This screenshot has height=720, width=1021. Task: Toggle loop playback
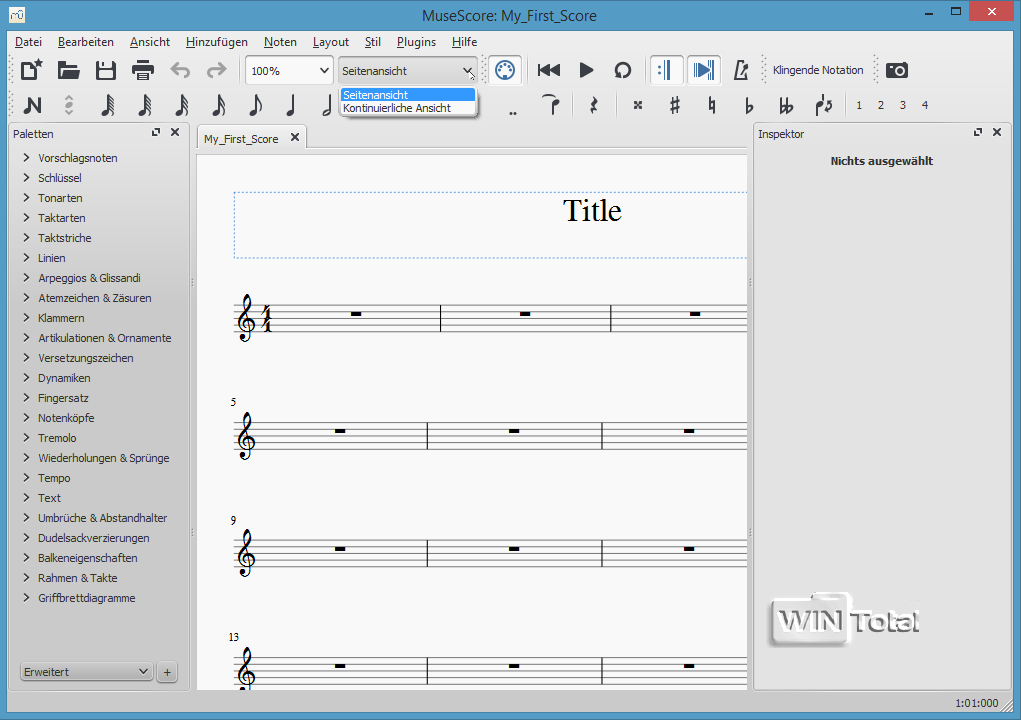pyautogui.click(x=622, y=70)
